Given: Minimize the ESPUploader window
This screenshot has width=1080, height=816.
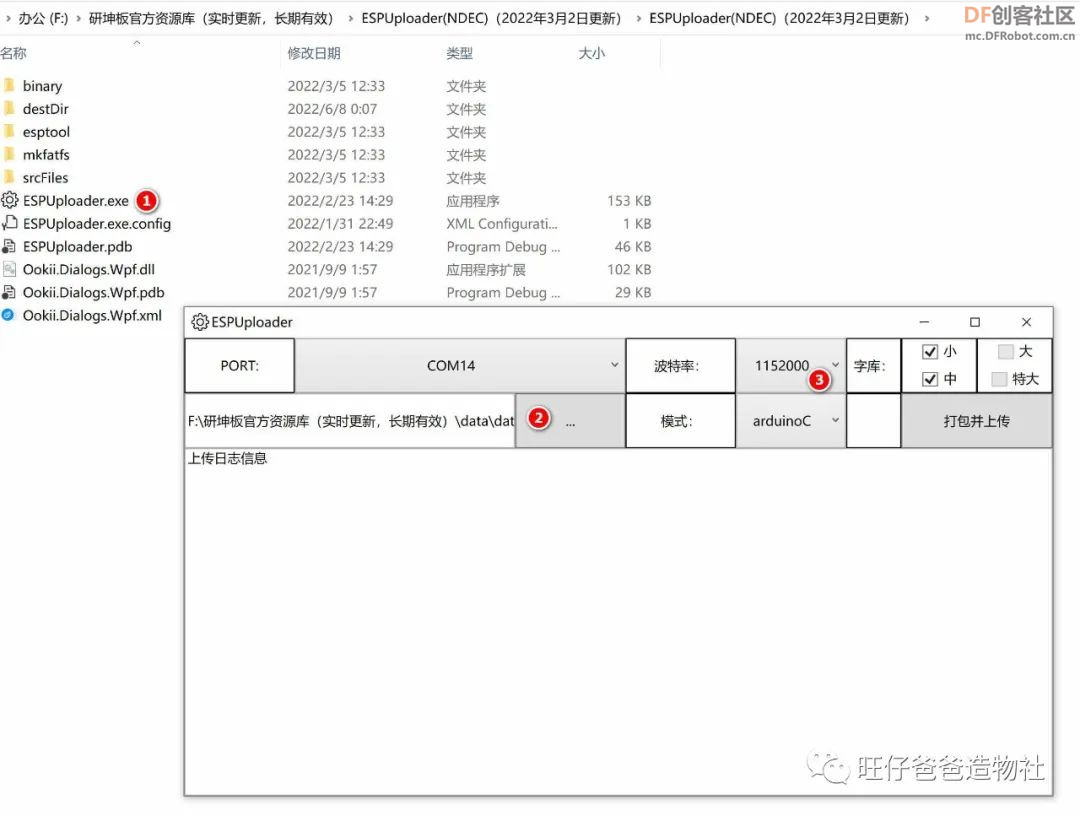Looking at the screenshot, I should (924, 322).
